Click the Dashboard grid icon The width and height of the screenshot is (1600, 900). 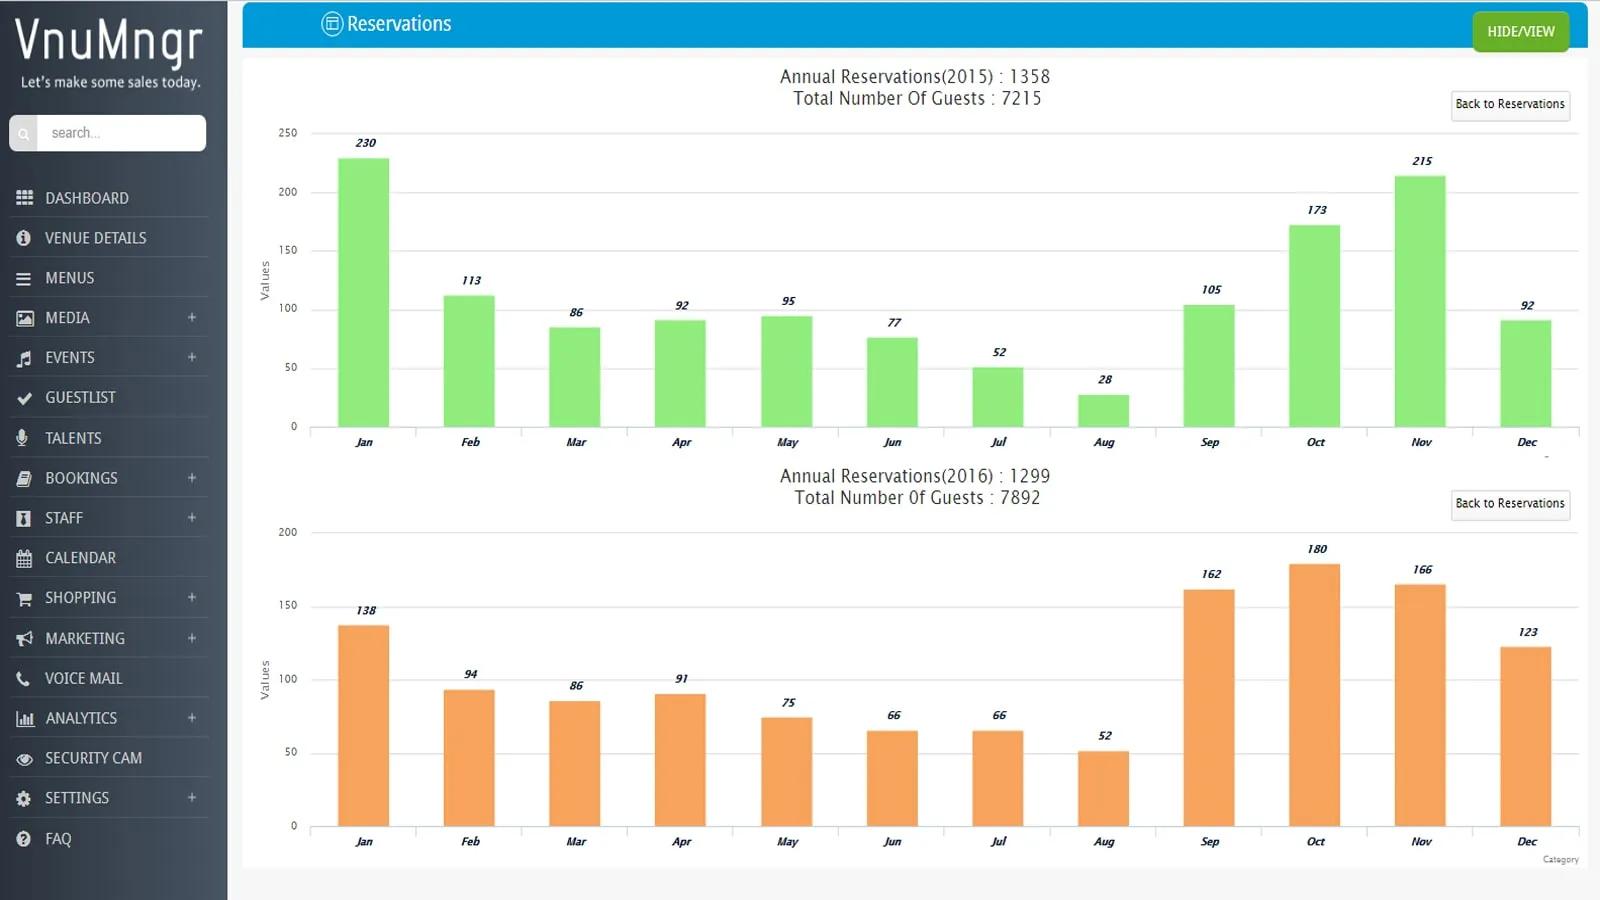[24, 198]
